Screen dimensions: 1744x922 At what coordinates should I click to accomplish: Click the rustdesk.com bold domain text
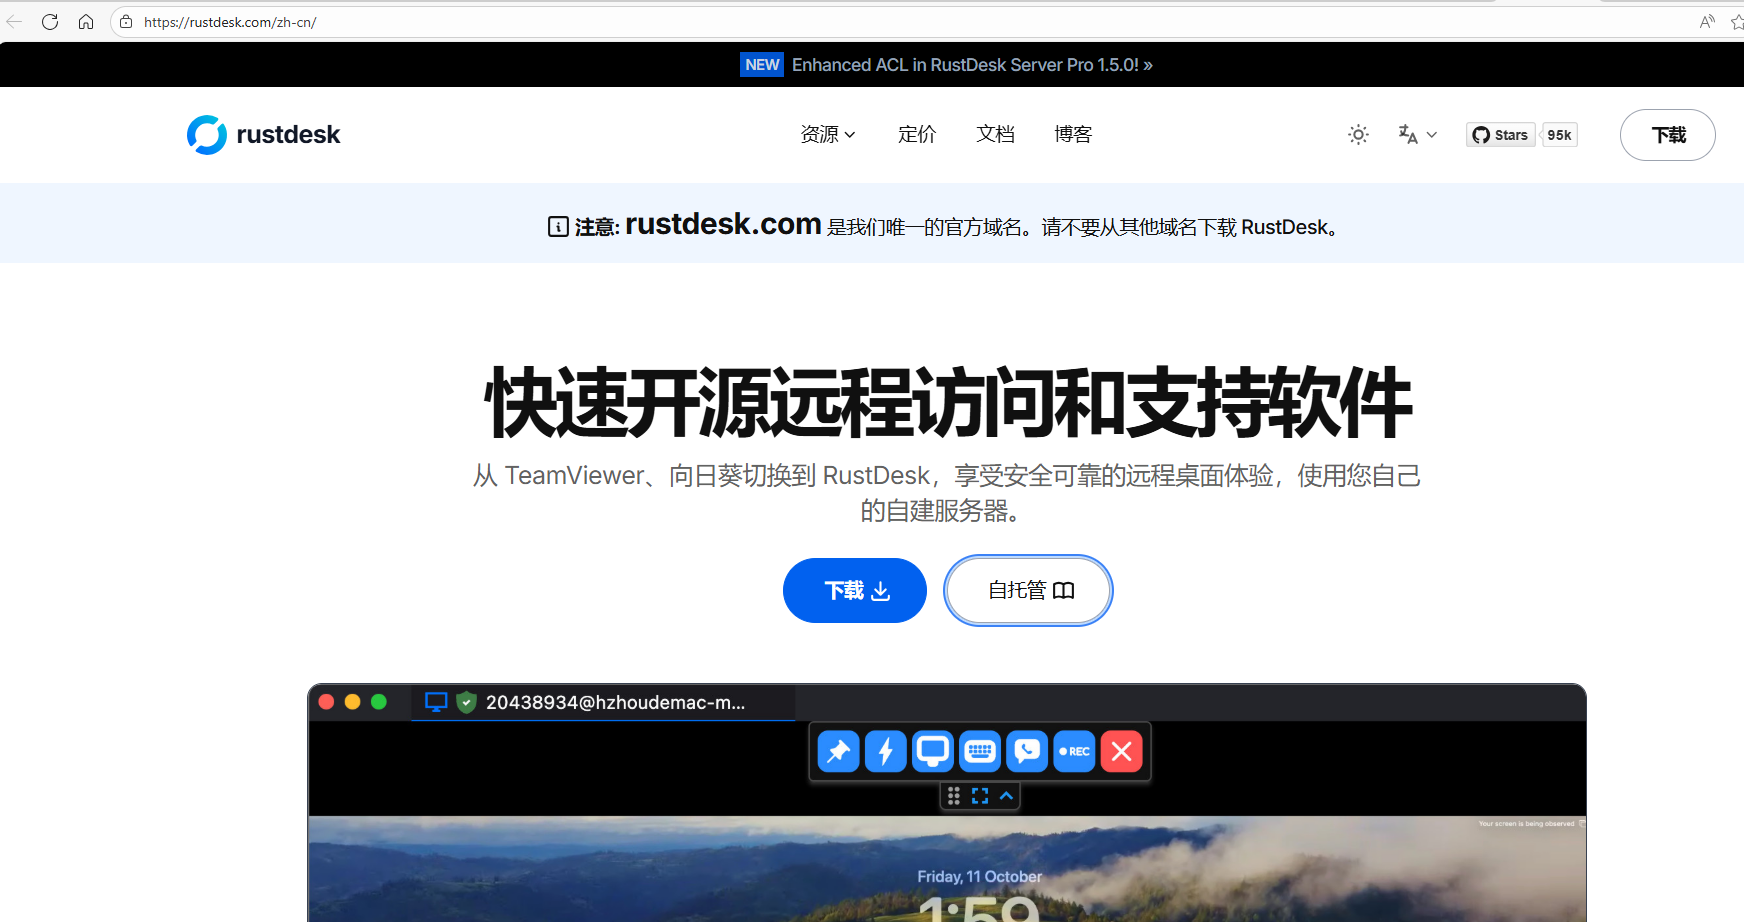(723, 224)
